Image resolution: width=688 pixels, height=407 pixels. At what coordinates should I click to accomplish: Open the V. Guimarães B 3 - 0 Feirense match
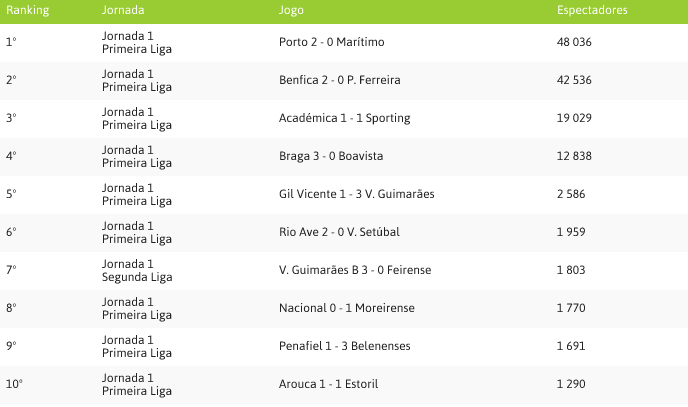[355, 270]
